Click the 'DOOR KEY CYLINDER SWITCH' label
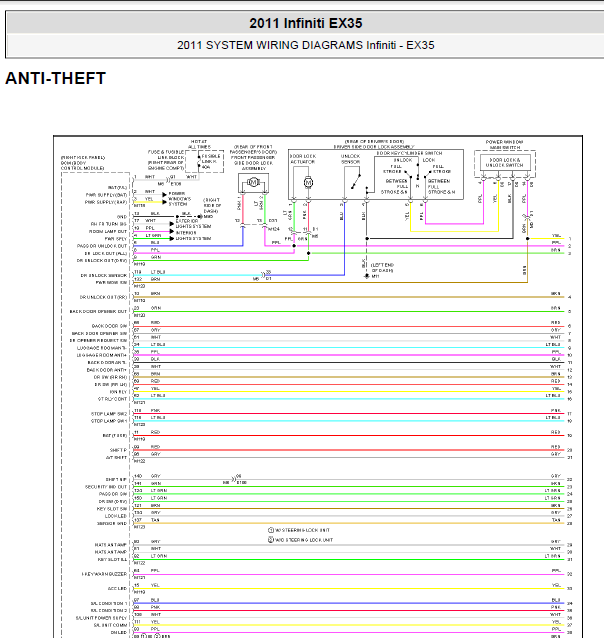This screenshot has height=638, width=604. pos(409,153)
